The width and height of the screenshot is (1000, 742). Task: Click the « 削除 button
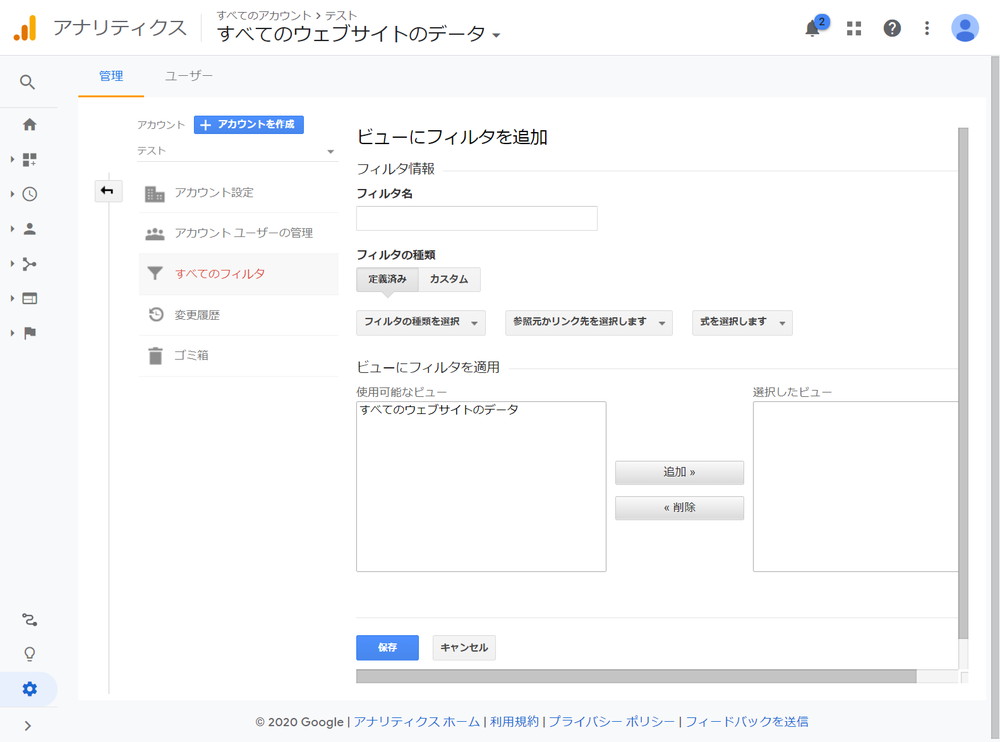coord(679,508)
